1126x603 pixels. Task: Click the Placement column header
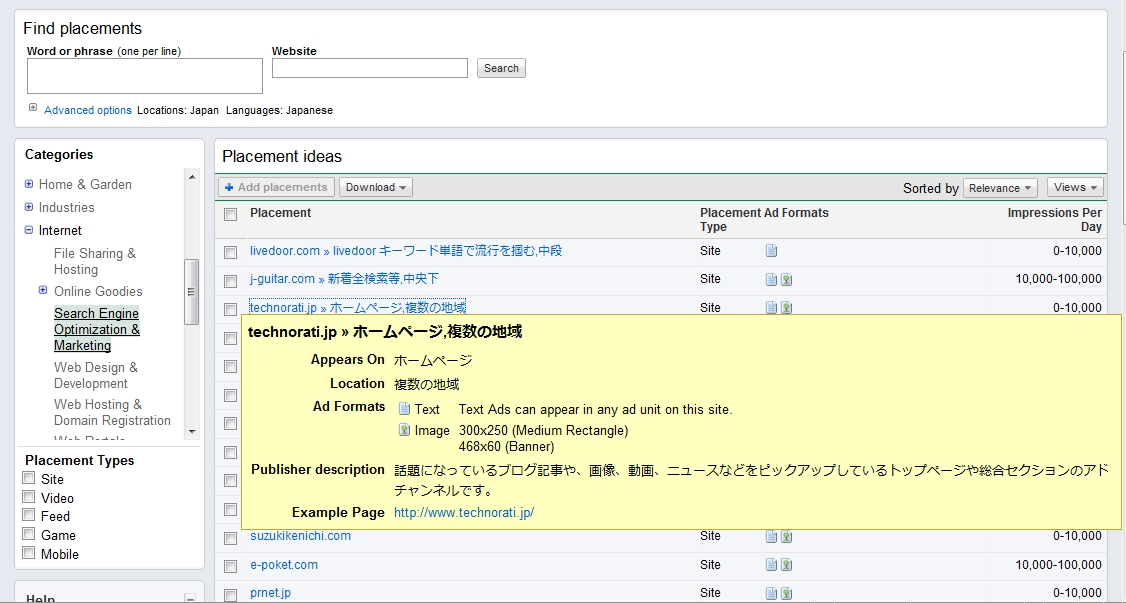pos(280,212)
